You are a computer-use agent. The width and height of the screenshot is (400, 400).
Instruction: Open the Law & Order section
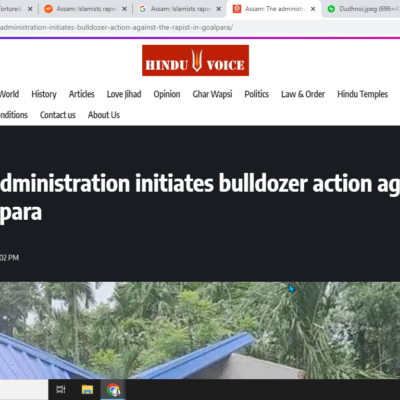303,94
